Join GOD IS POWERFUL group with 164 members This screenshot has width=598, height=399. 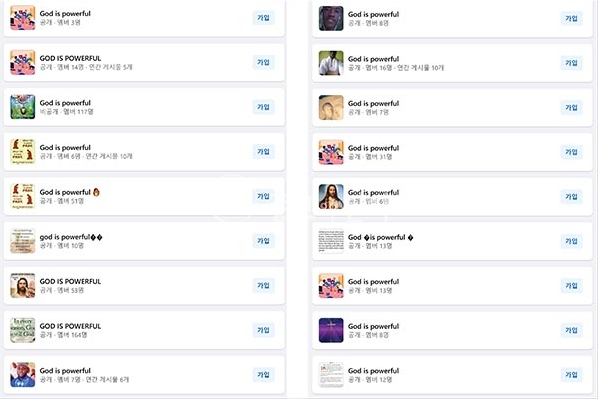click(x=263, y=330)
